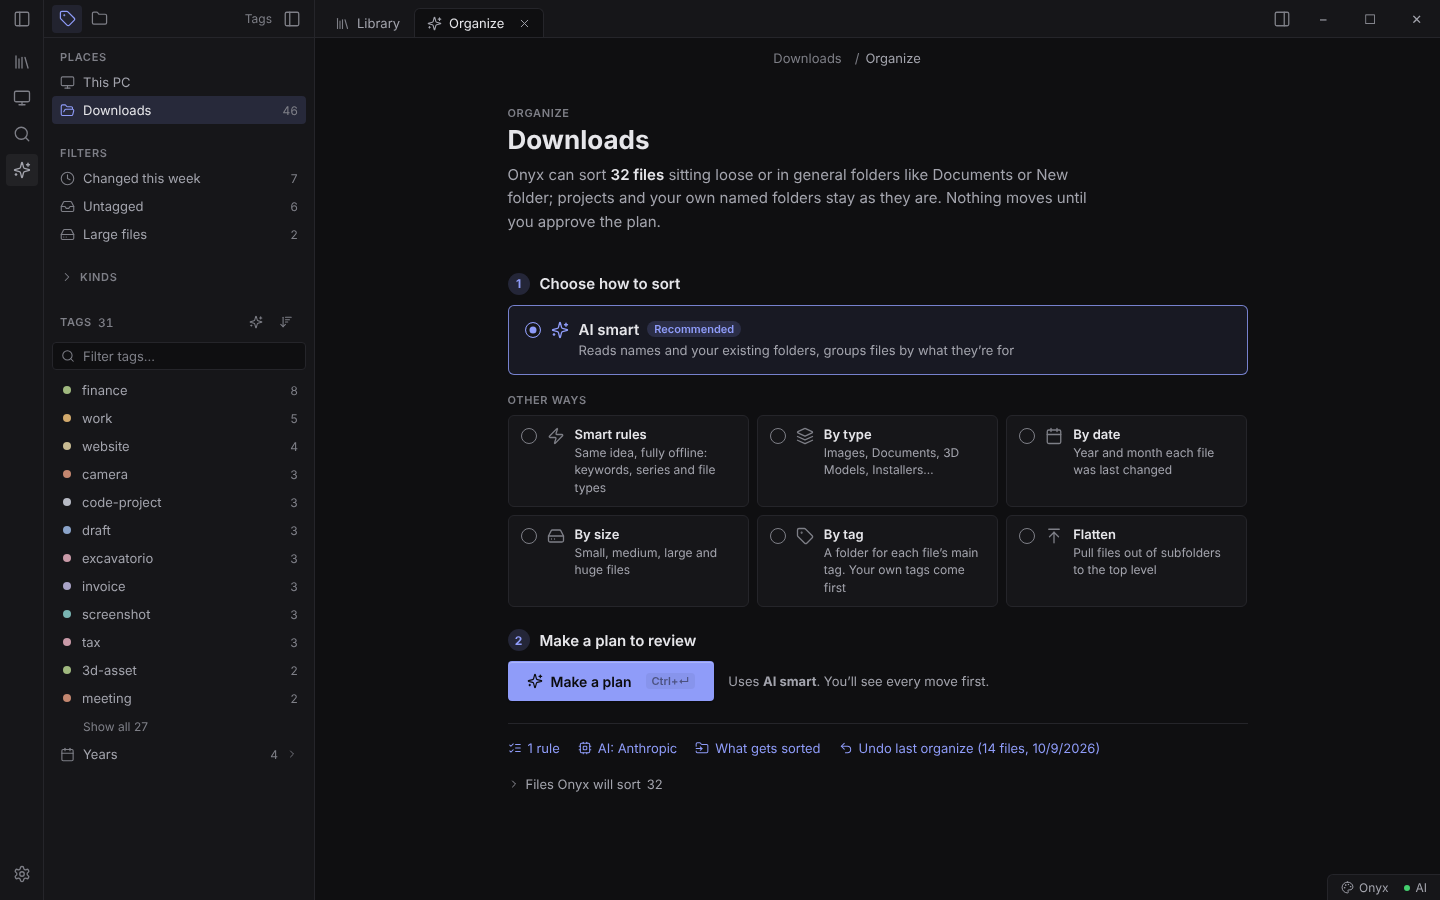
Task: Click the AI auto-tag sparkle icon beside Tags
Action: coord(256,322)
